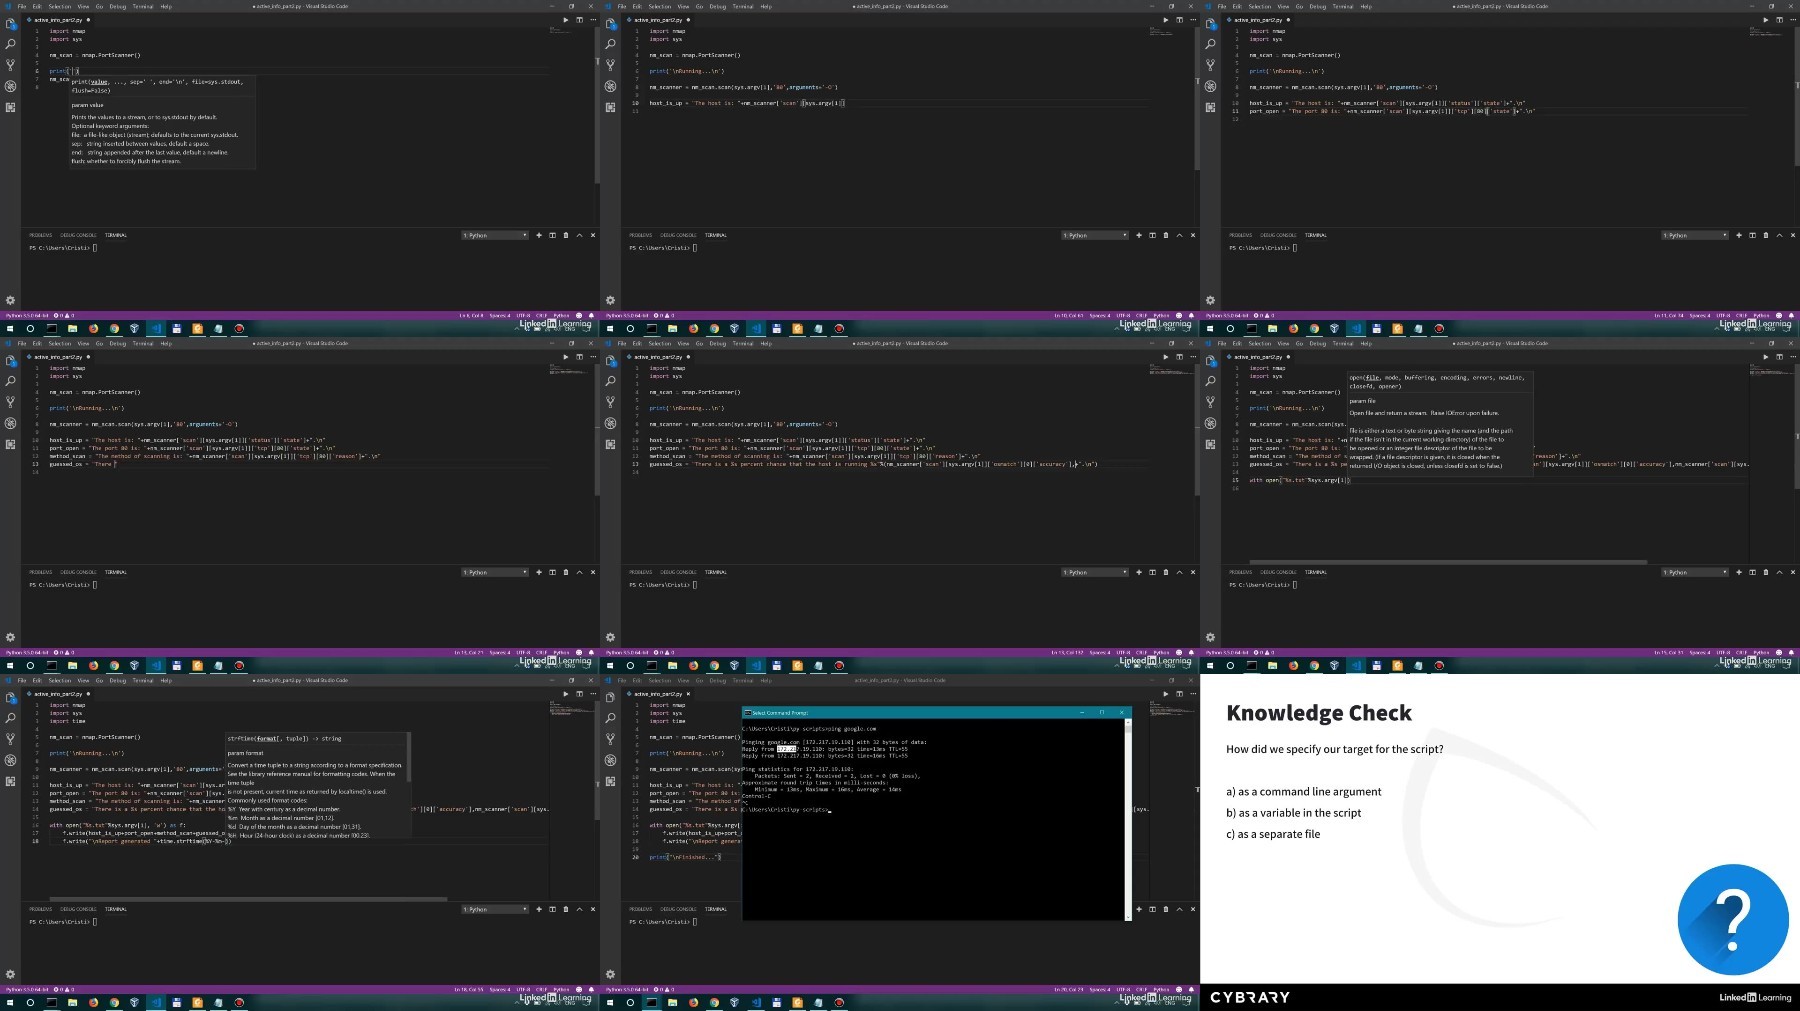Open Help menu in the strftime tooltip frame

(166, 680)
